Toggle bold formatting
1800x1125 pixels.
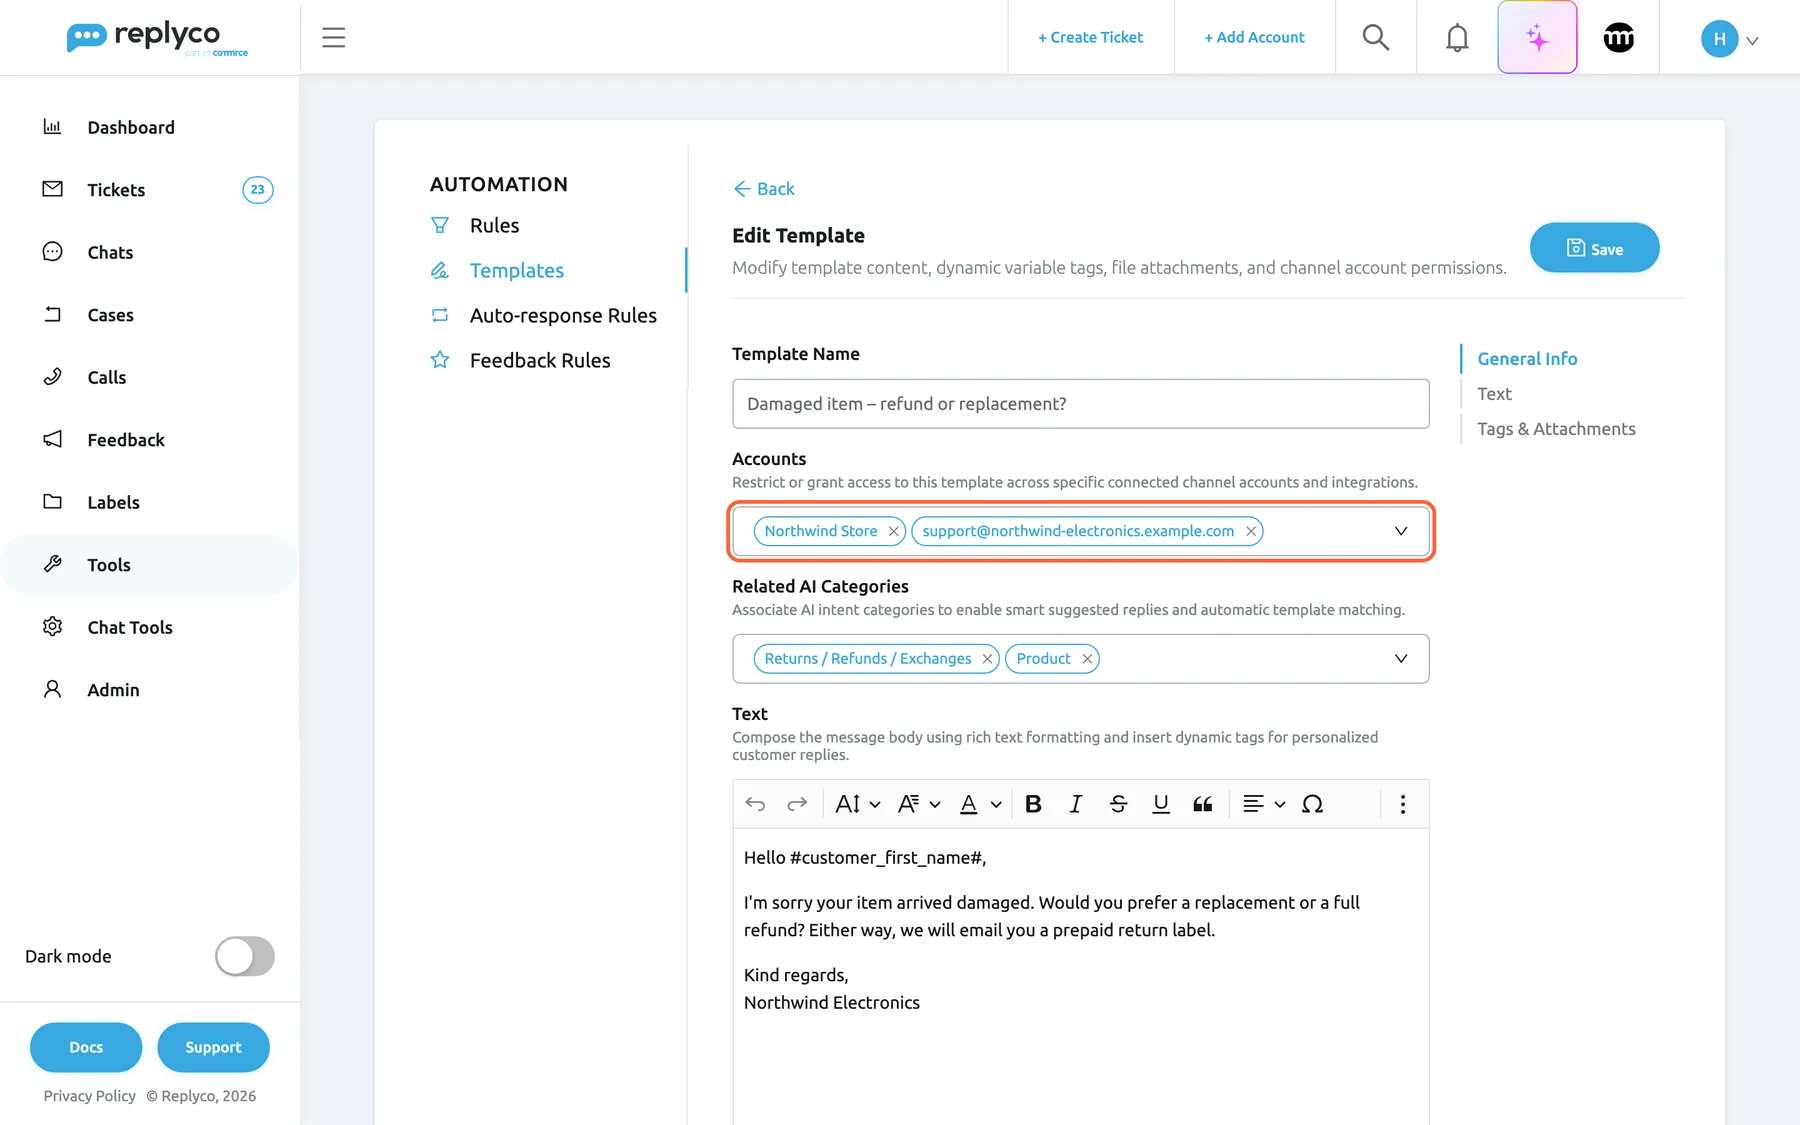[x=1033, y=804]
